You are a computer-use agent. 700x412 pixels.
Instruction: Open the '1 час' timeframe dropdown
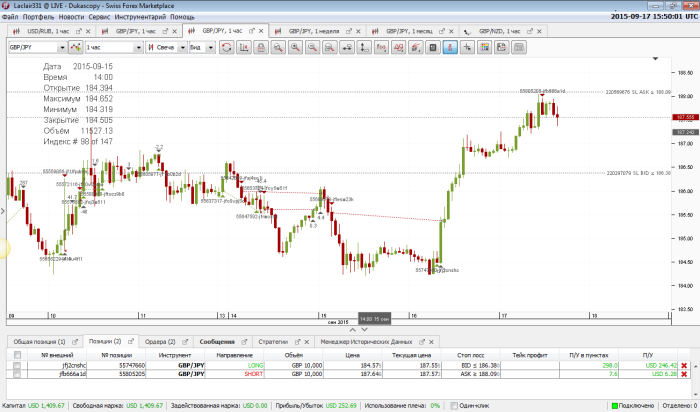tap(138, 47)
